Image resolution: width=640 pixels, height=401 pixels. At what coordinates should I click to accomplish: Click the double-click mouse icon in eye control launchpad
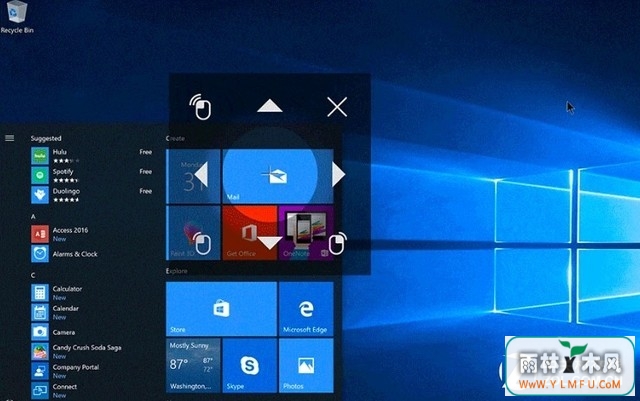tap(200, 107)
